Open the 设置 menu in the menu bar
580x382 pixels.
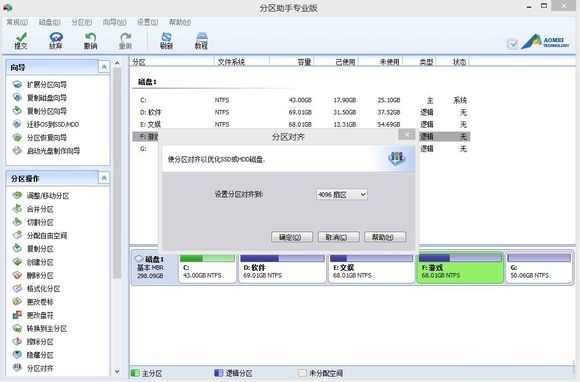pyautogui.click(x=147, y=22)
